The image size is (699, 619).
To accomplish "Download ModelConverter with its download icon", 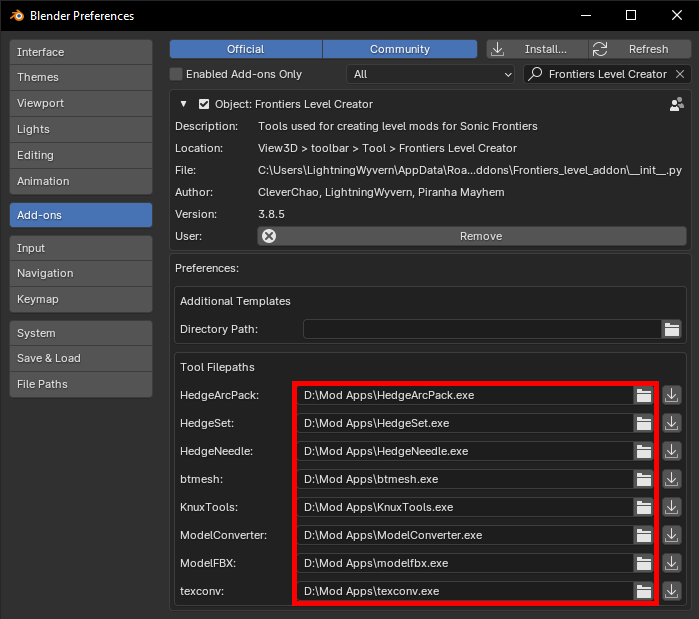I will click(671, 535).
